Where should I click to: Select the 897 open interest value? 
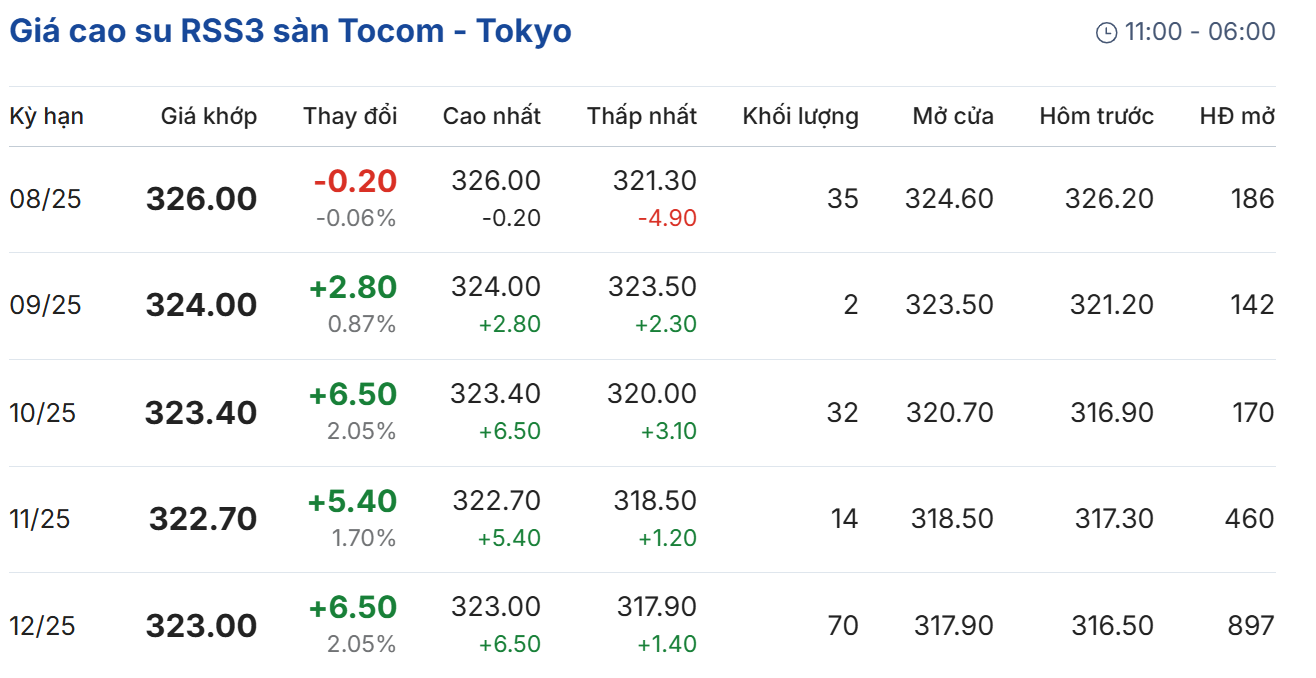coord(1250,626)
